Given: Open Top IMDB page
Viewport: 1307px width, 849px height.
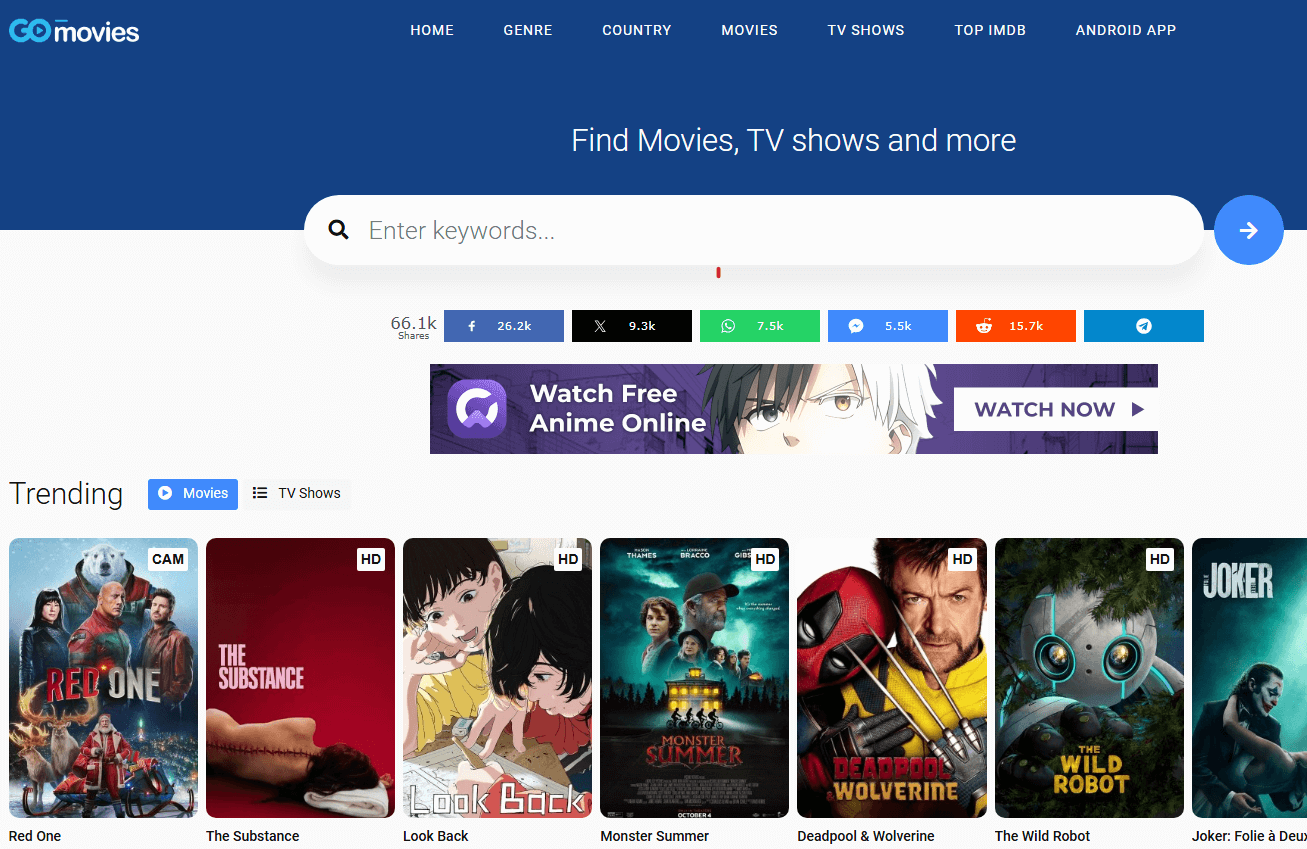Looking at the screenshot, I should click(990, 30).
